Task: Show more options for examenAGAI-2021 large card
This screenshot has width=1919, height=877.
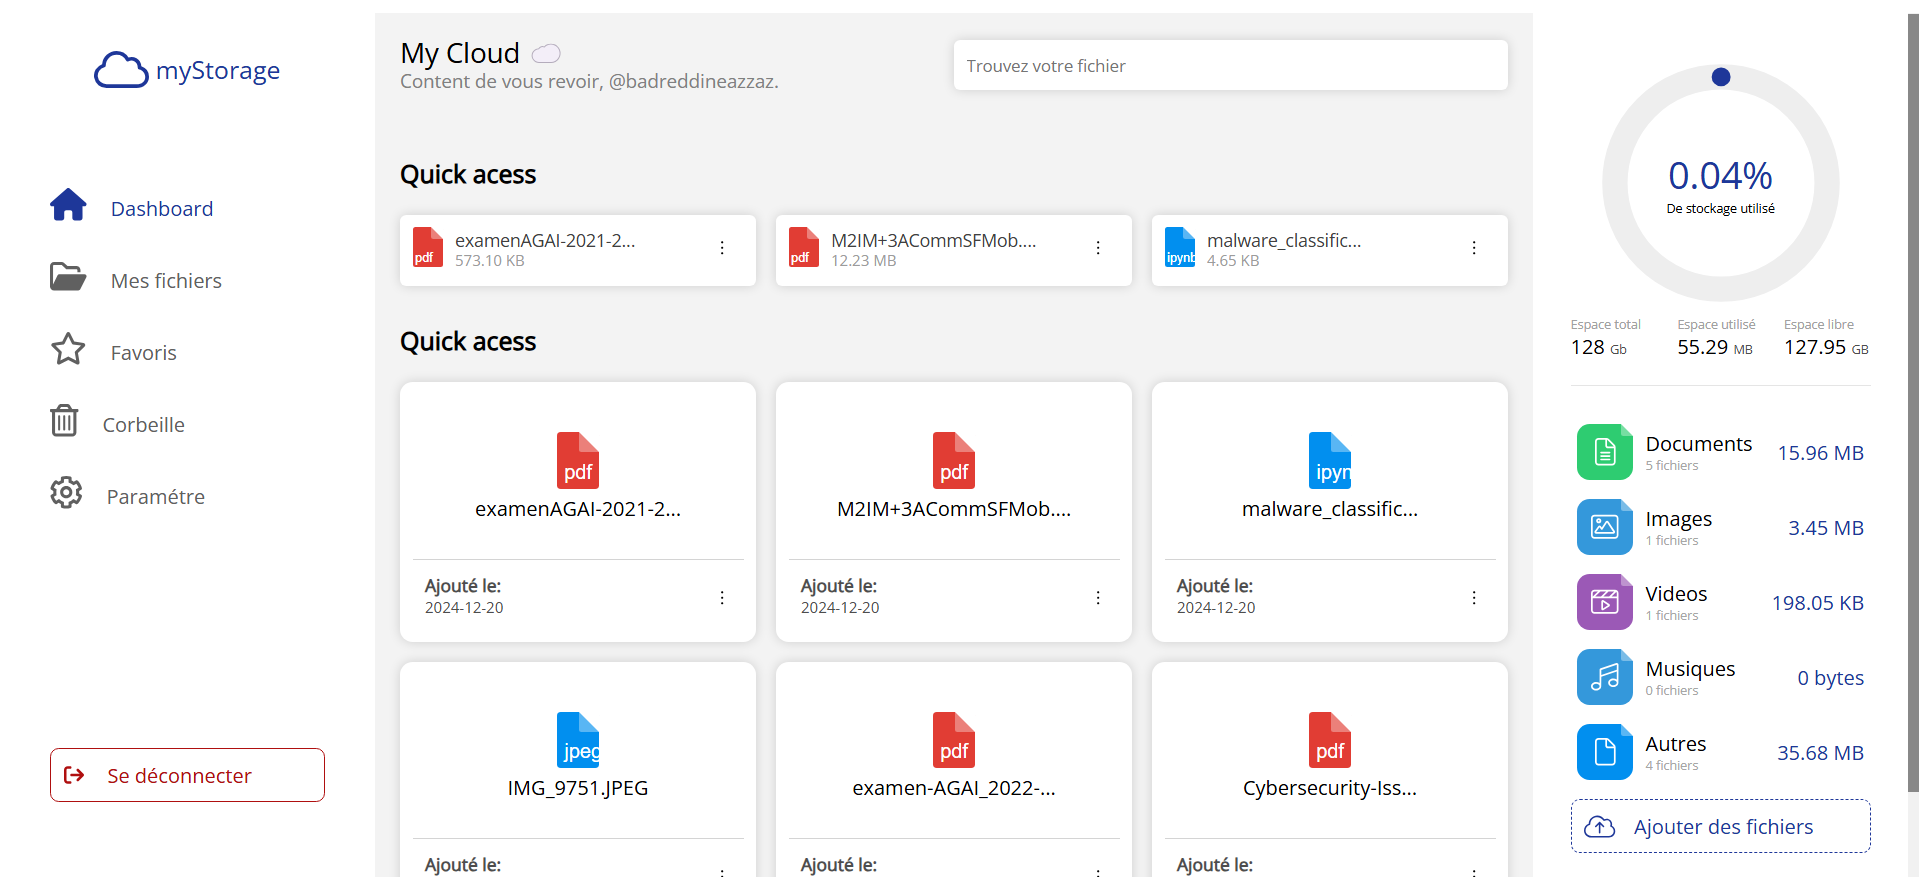Action: coord(722,598)
